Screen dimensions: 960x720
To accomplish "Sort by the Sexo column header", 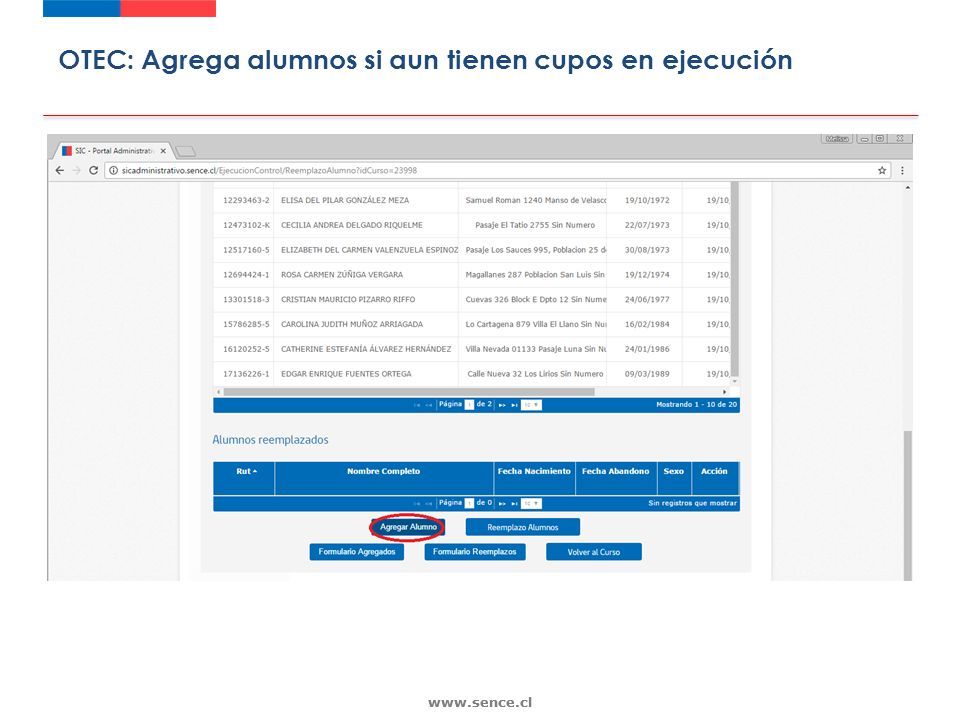I will tap(673, 478).
